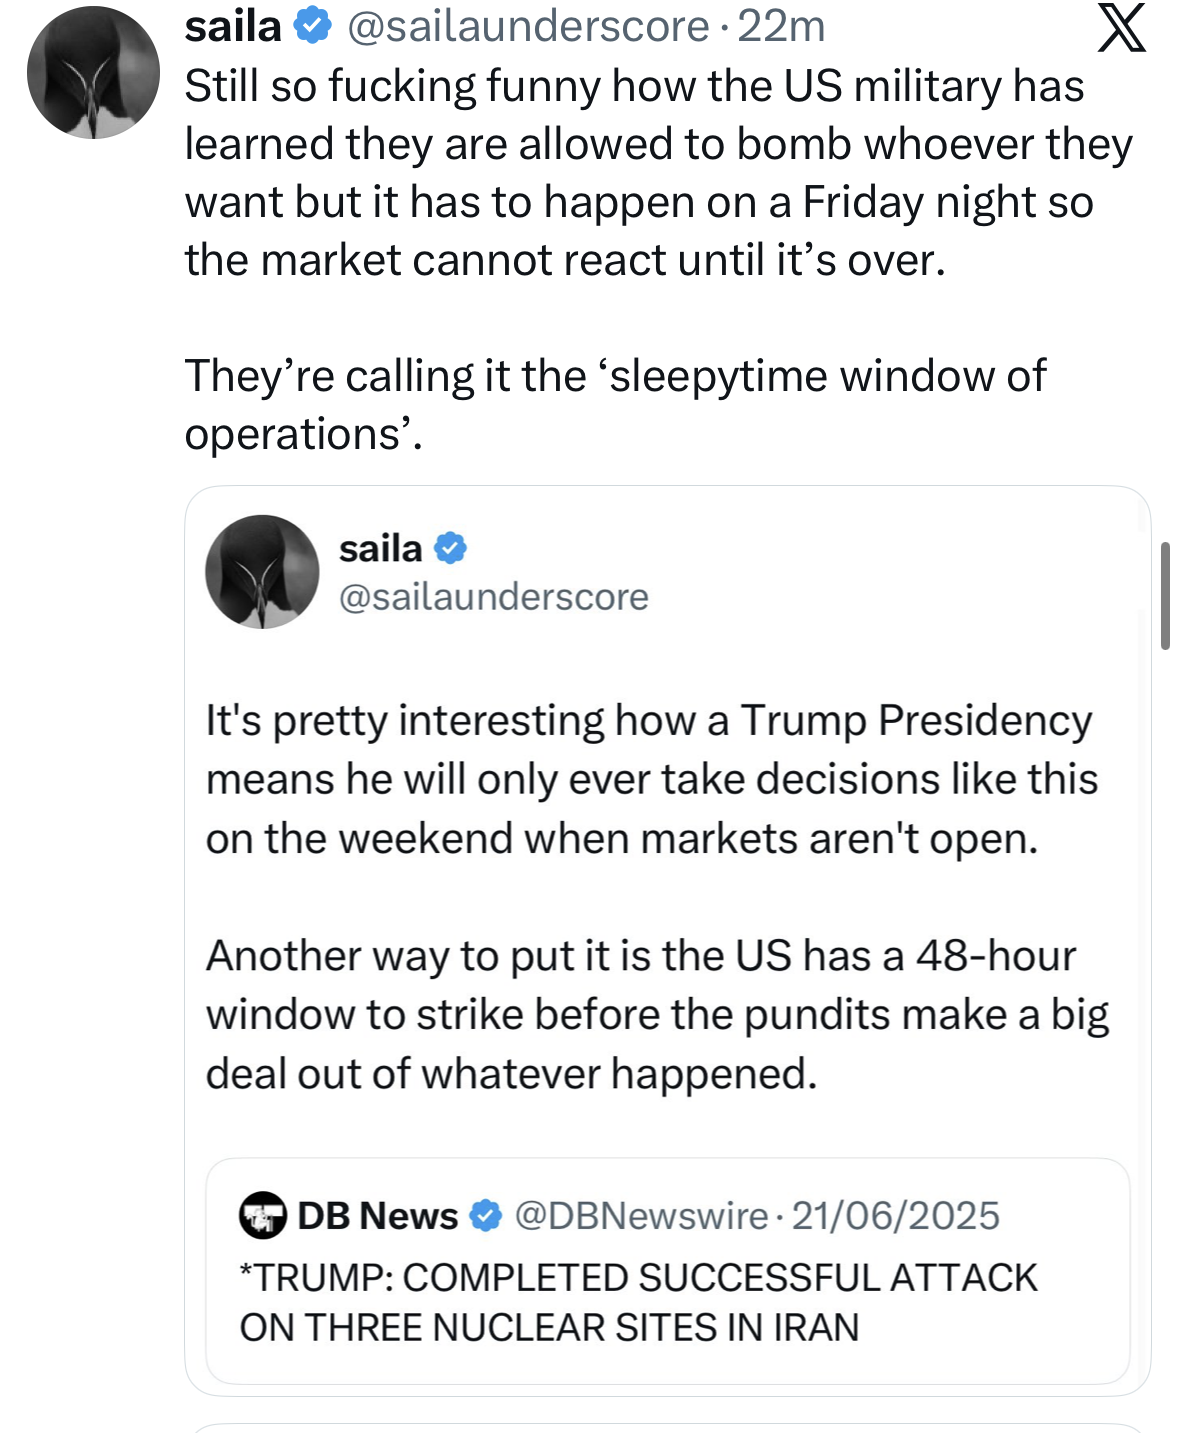Open saila's avatar inside quoted tweet
Viewport: 1179px width, 1433px height.
tap(262, 572)
